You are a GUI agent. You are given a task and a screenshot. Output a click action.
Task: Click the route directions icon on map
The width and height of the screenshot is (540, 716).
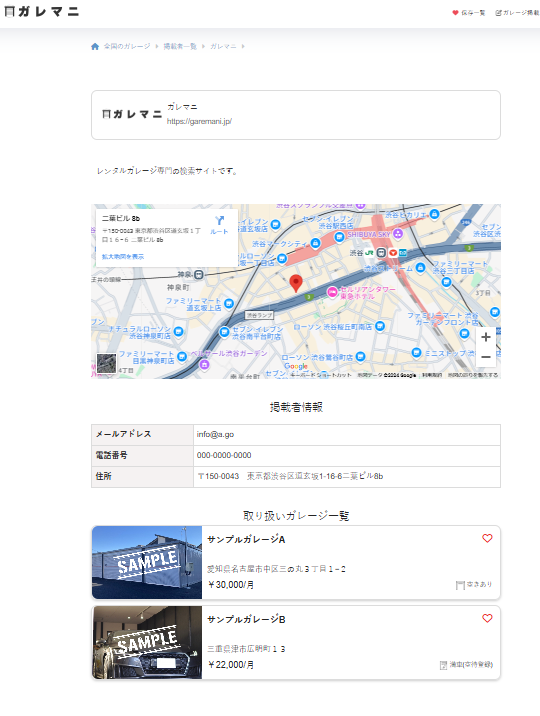pos(220,221)
